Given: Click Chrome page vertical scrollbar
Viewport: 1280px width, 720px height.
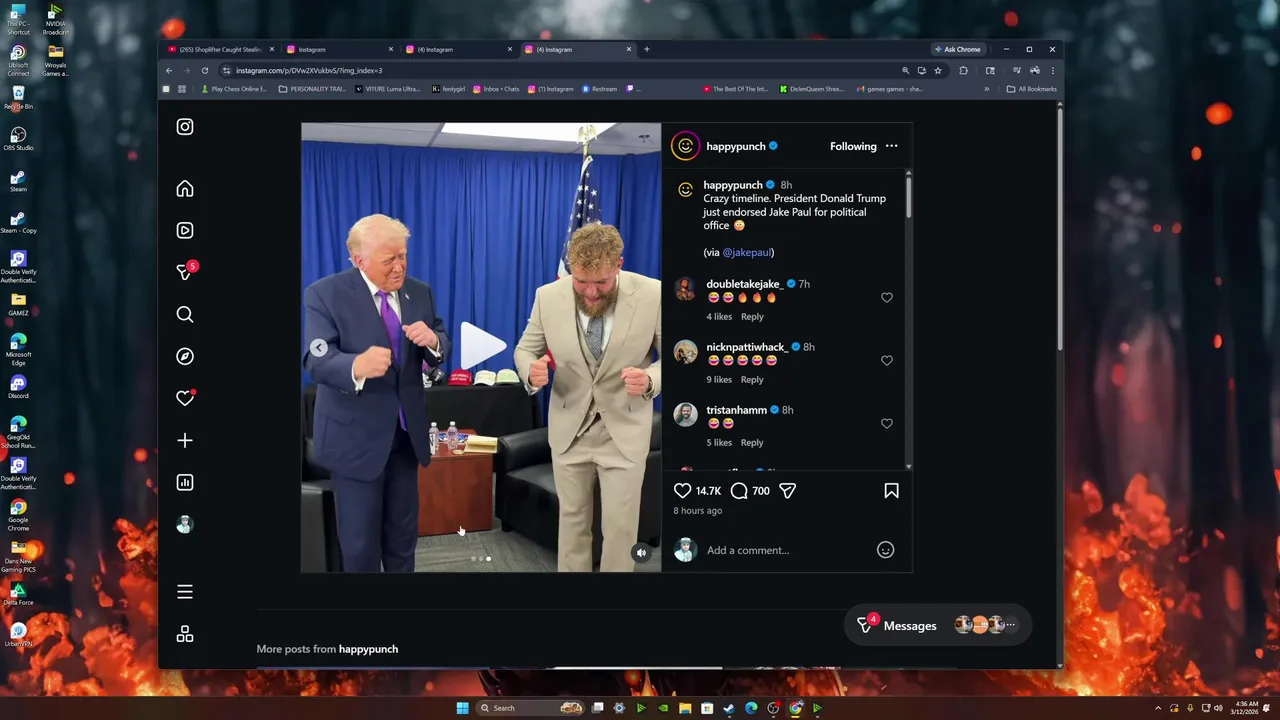Looking at the screenshot, I should coord(1059,230).
